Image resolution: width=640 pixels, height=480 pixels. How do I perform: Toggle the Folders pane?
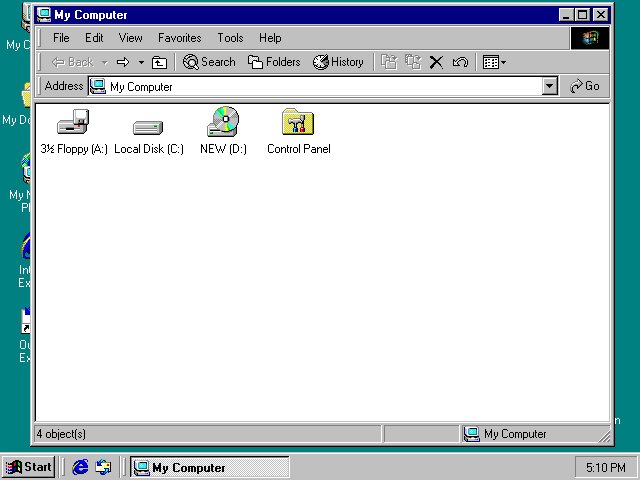(x=274, y=62)
